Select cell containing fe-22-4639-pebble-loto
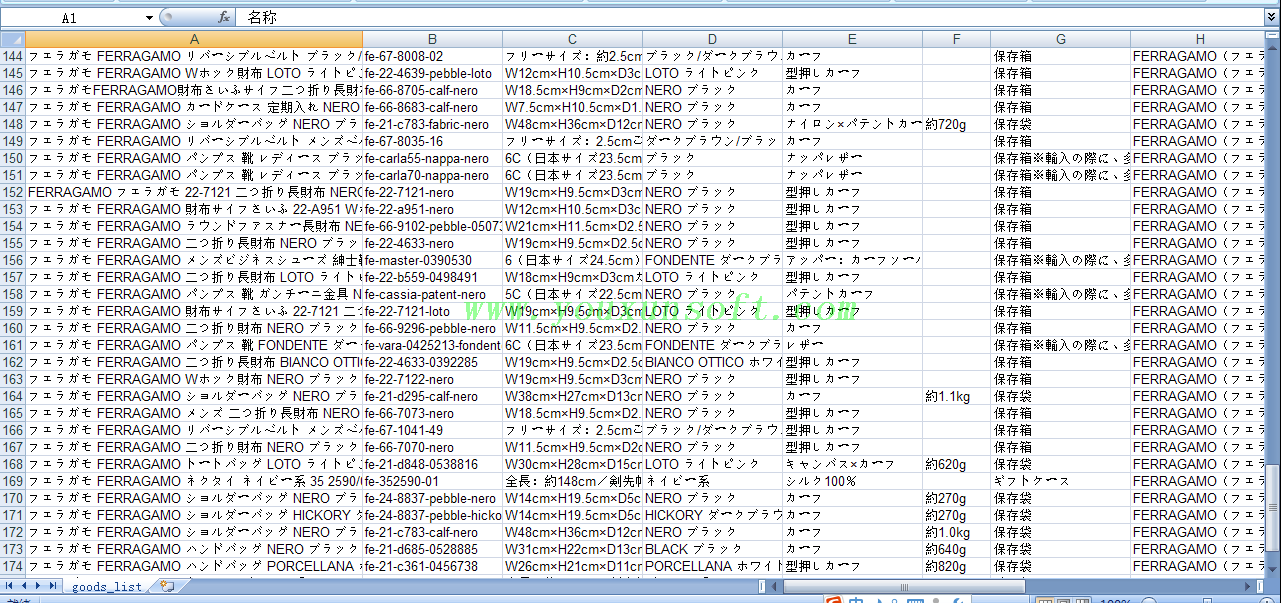This screenshot has height=603, width=1281. (x=432, y=73)
